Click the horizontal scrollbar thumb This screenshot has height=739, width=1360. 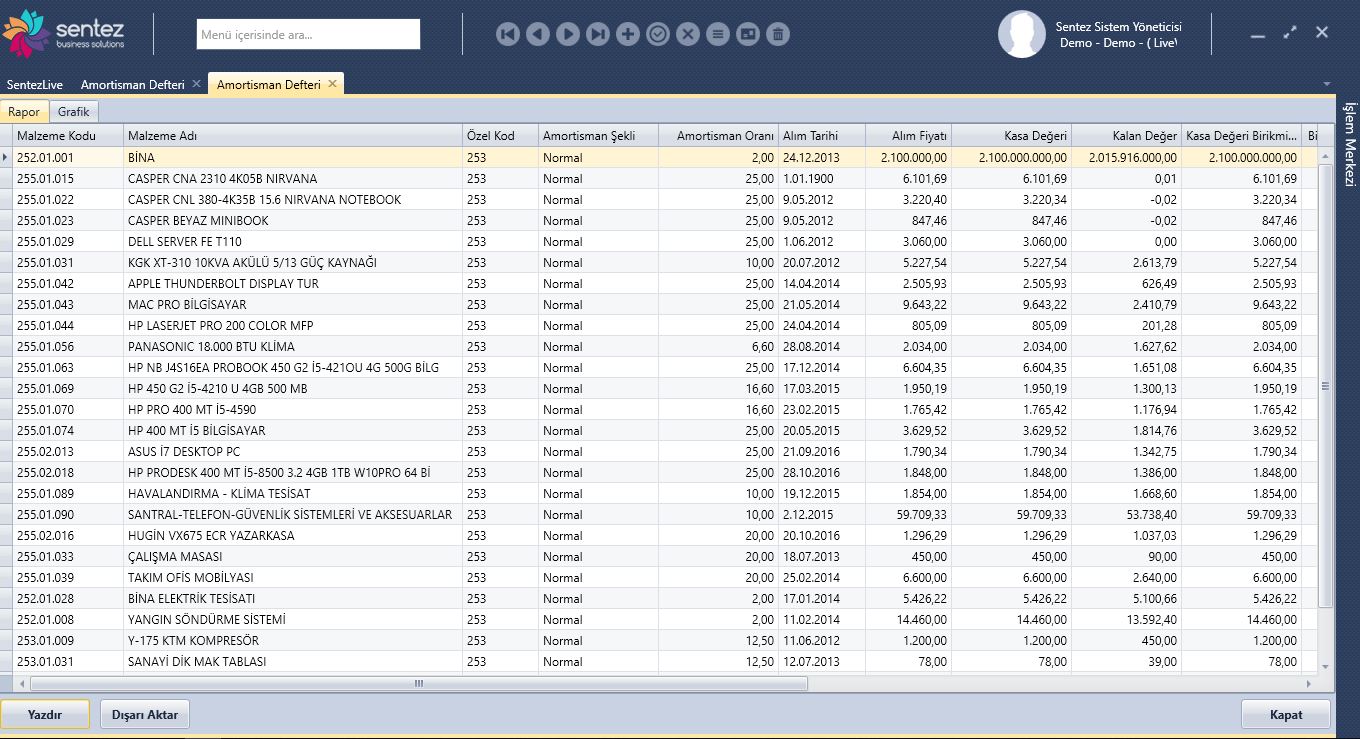tap(418, 684)
